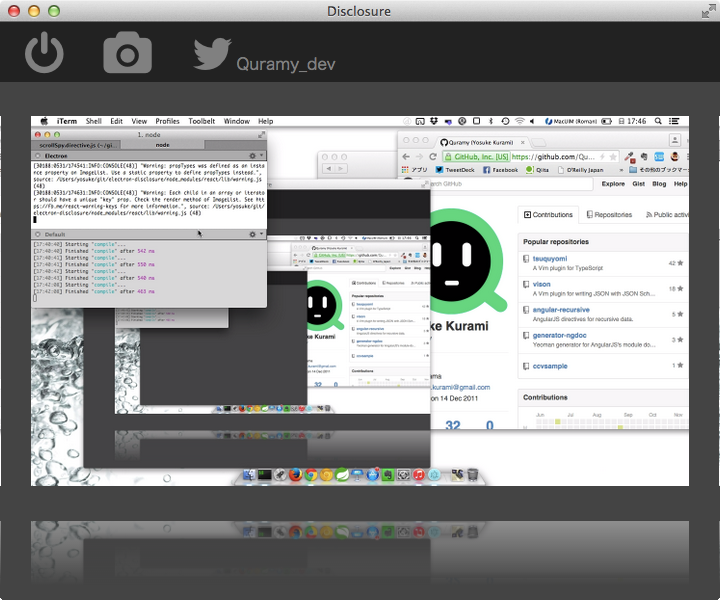Click the iTunes music icon in the captured Dock
Image resolution: width=720 pixels, height=600 pixels.
[x=419, y=475]
